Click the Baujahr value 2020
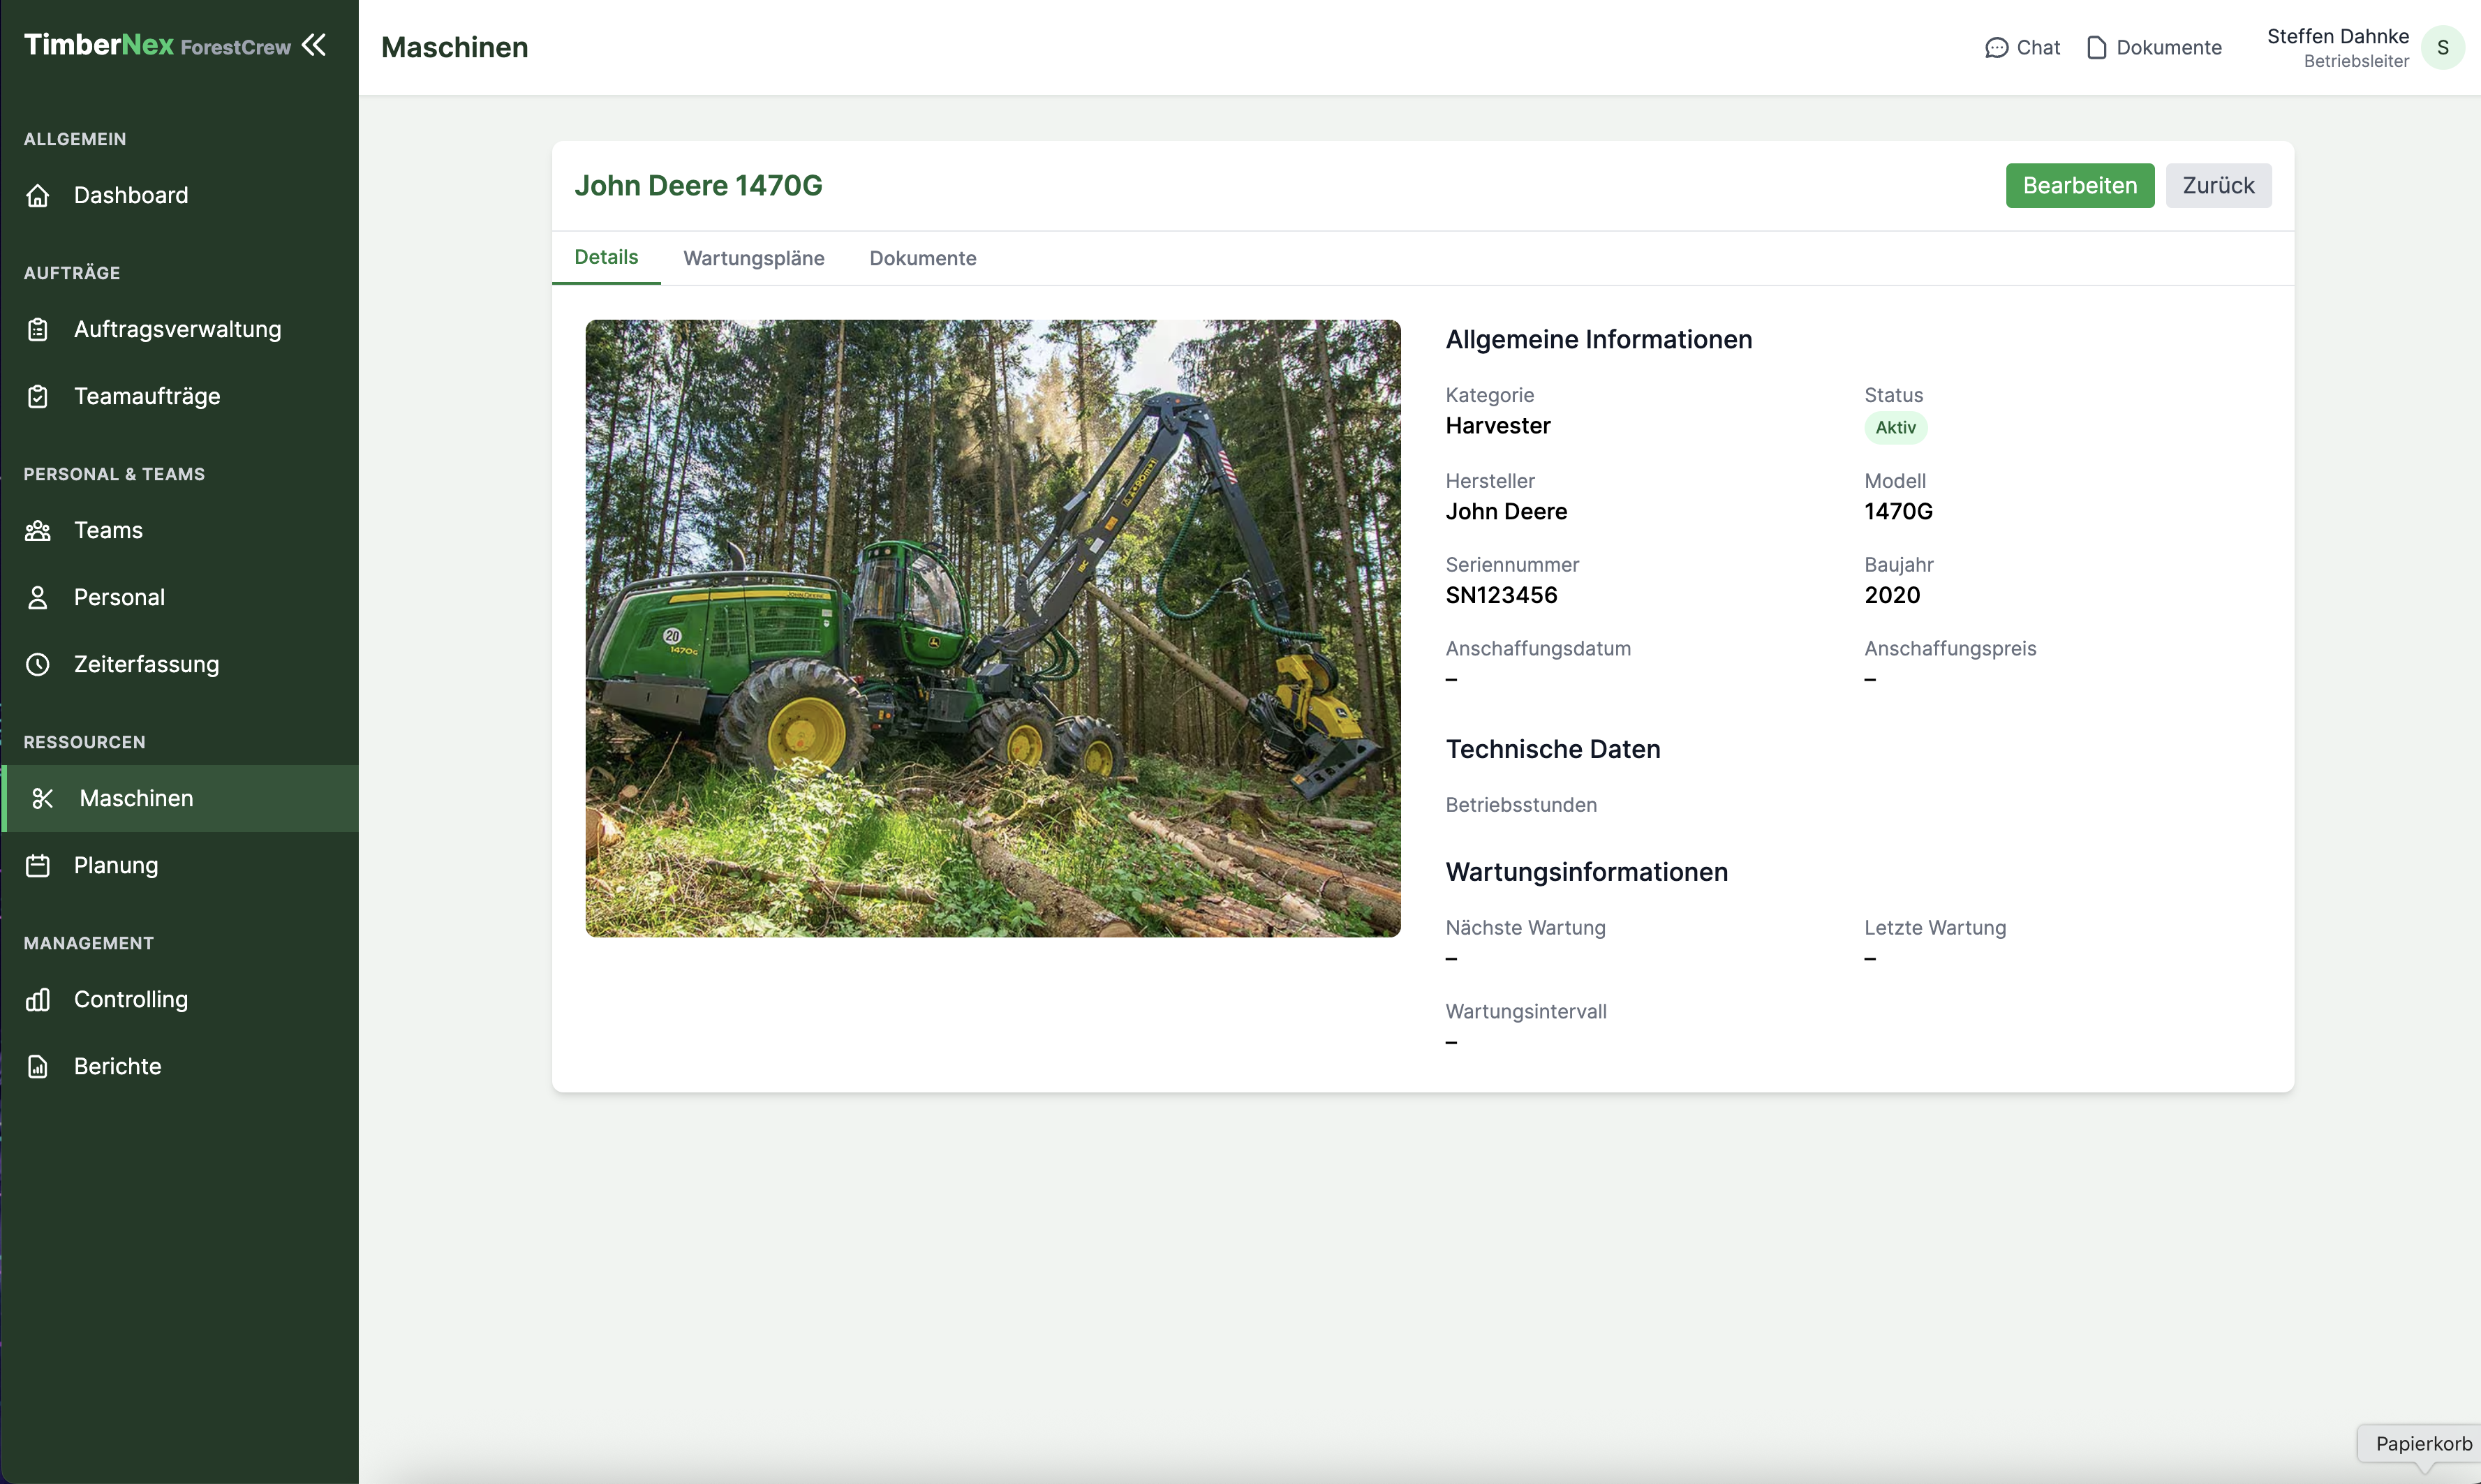The image size is (2481, 1484). (1892, 596)
